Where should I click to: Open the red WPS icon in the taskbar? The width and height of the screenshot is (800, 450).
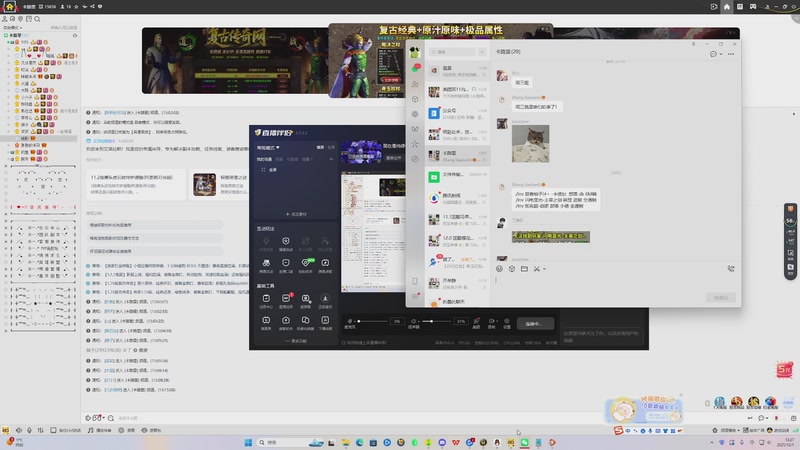(x=456, y=442)
